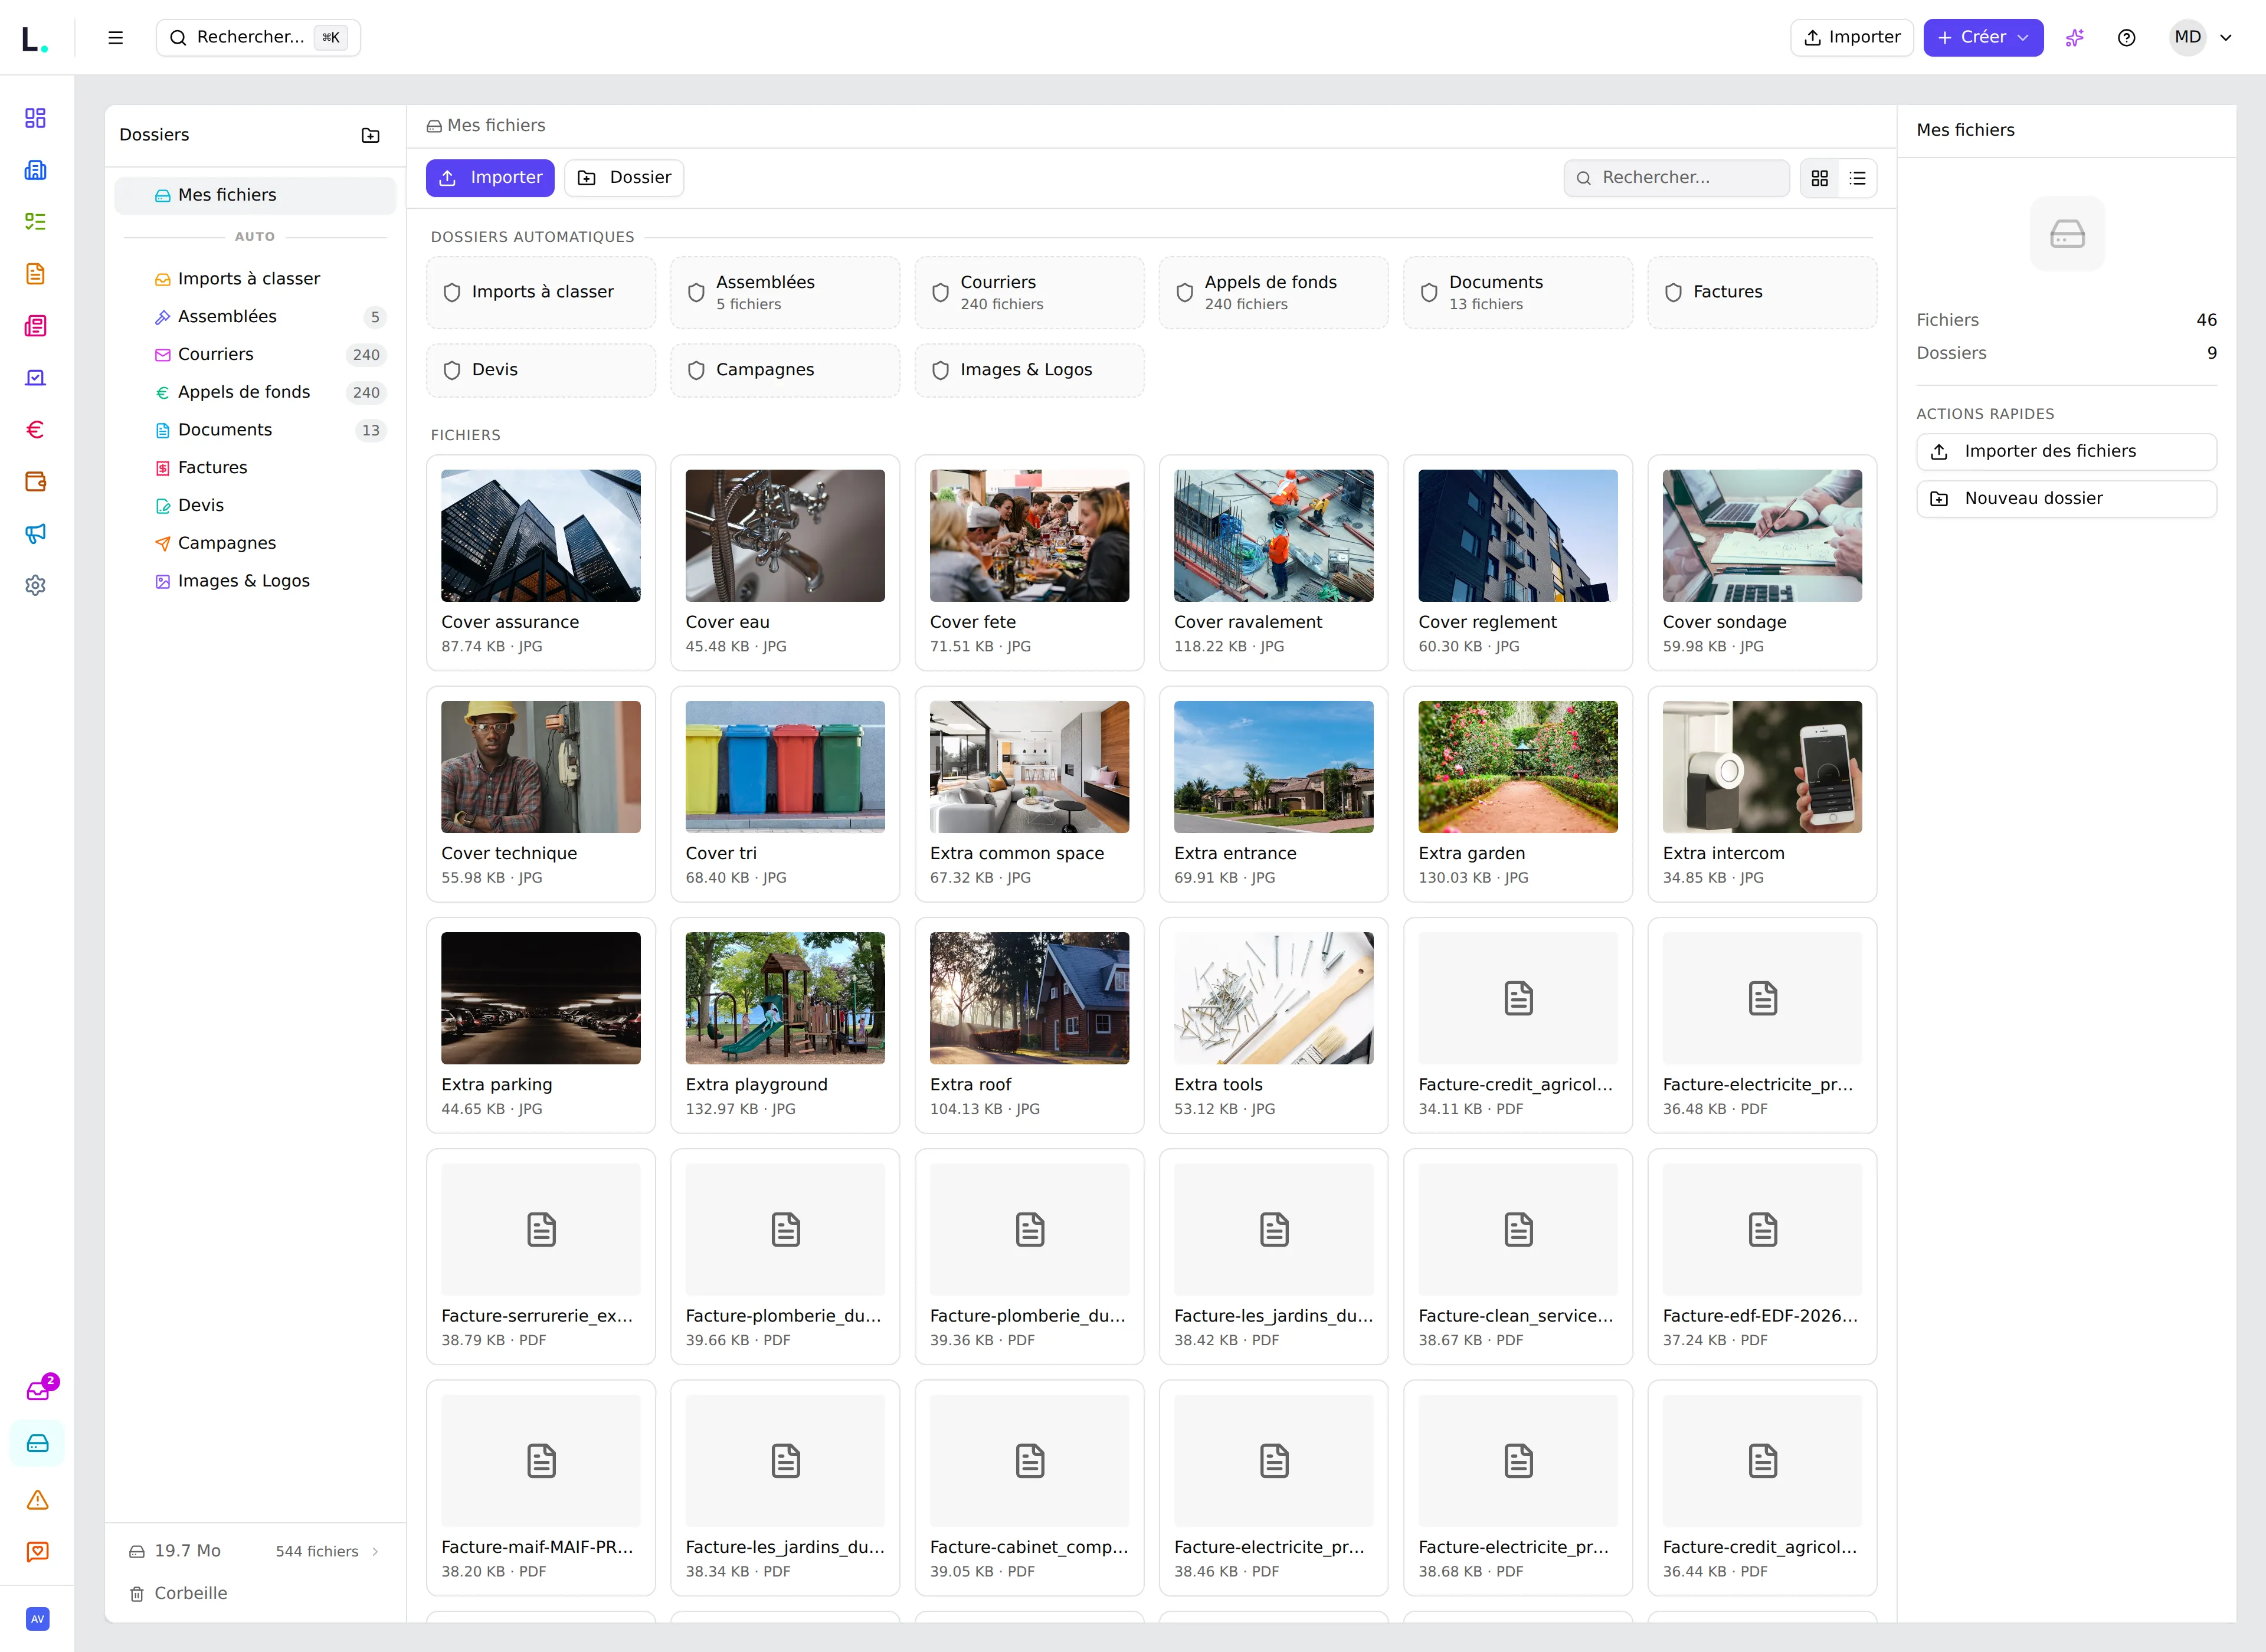Click Importer des fichiers quick action
2266x1652 pixels.
[x=2066, y=452]
